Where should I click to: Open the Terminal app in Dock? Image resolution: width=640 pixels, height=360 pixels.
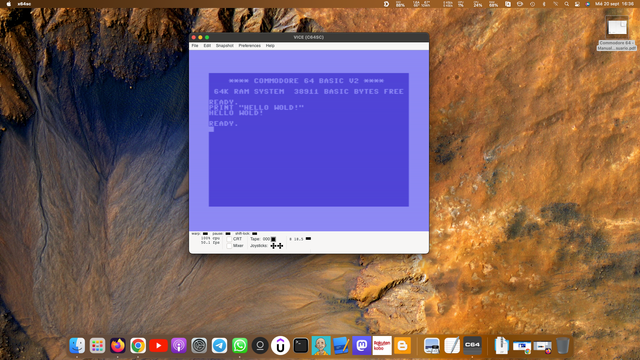(301, 346)
